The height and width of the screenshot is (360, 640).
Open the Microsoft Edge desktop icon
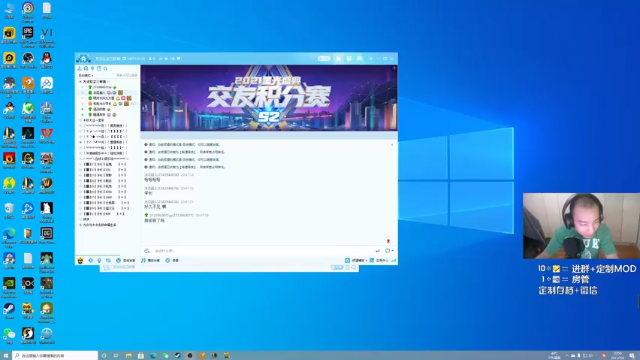pyautogui.click(x=9, y=236)
